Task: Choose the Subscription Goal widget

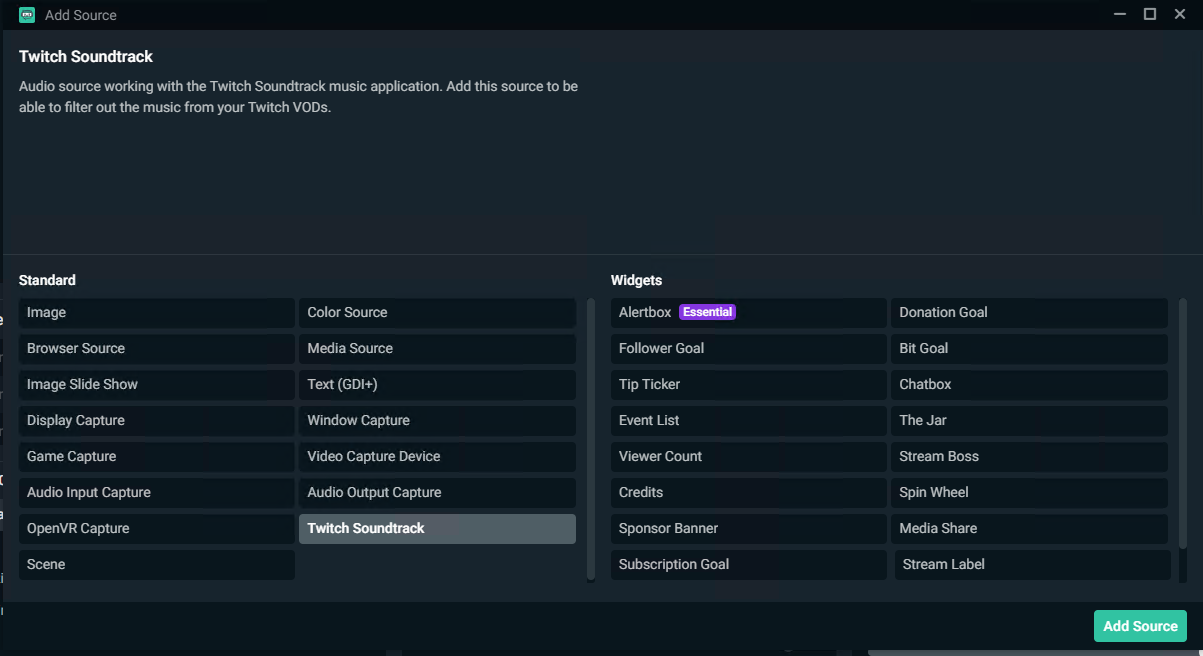Action: [x=747, y=564]
